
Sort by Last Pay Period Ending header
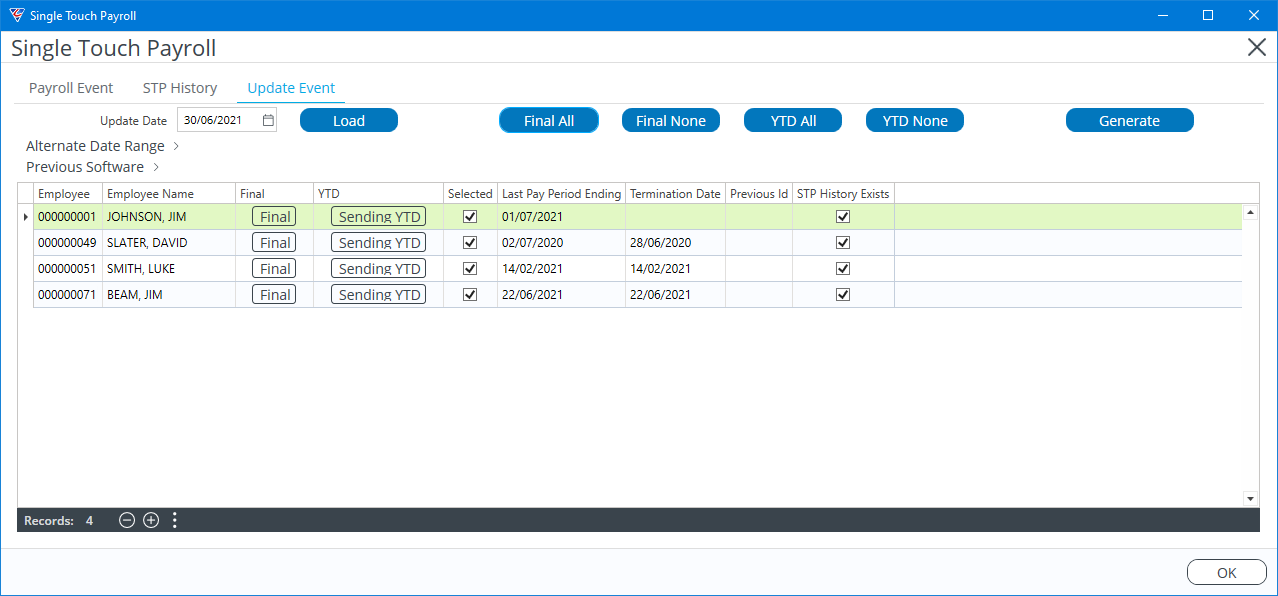pyautogui.click(x=561, y=194)
